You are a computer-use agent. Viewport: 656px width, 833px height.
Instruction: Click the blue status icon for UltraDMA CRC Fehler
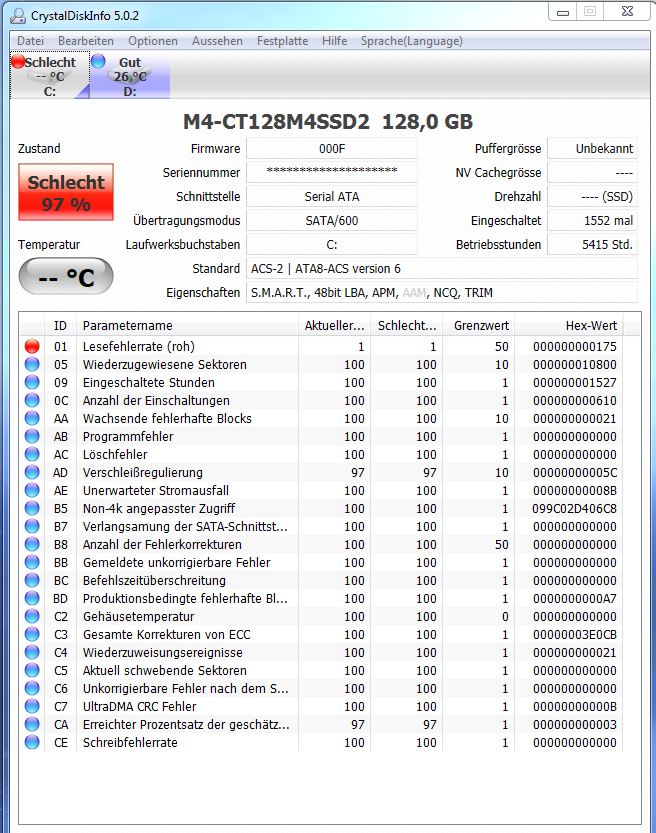coord(32,707)
